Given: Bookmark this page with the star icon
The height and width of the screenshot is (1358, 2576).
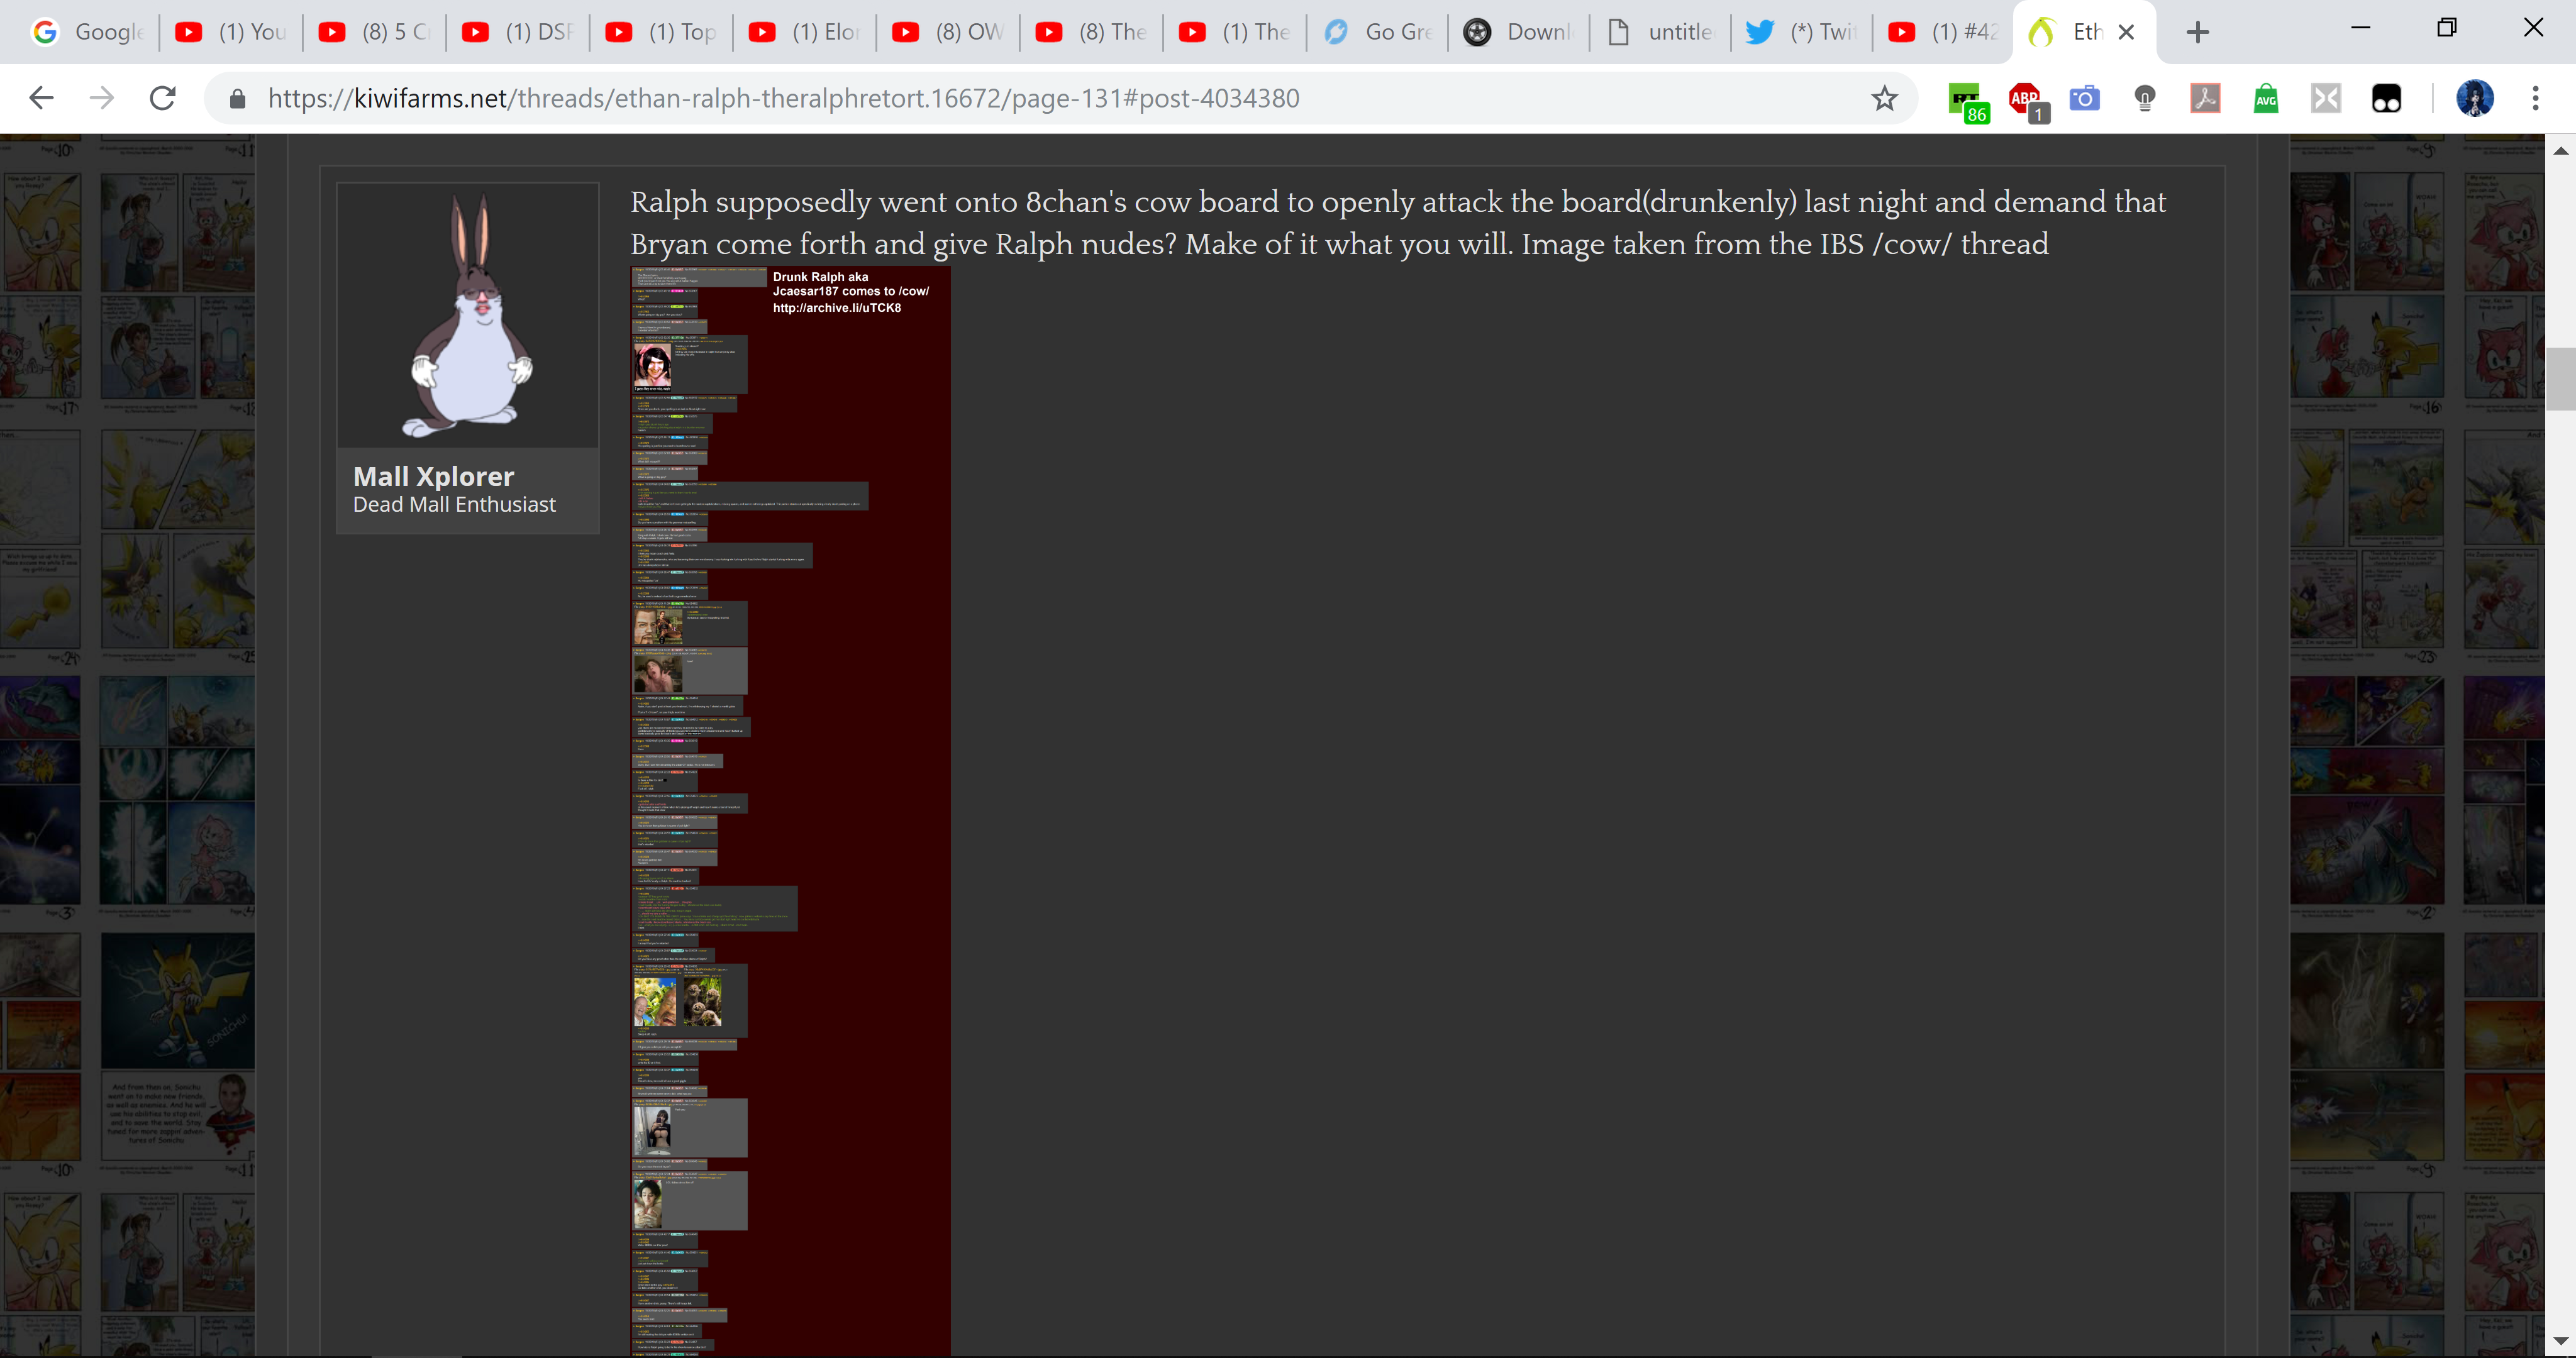Looking at the screenshot, I should click(1884, 98).
